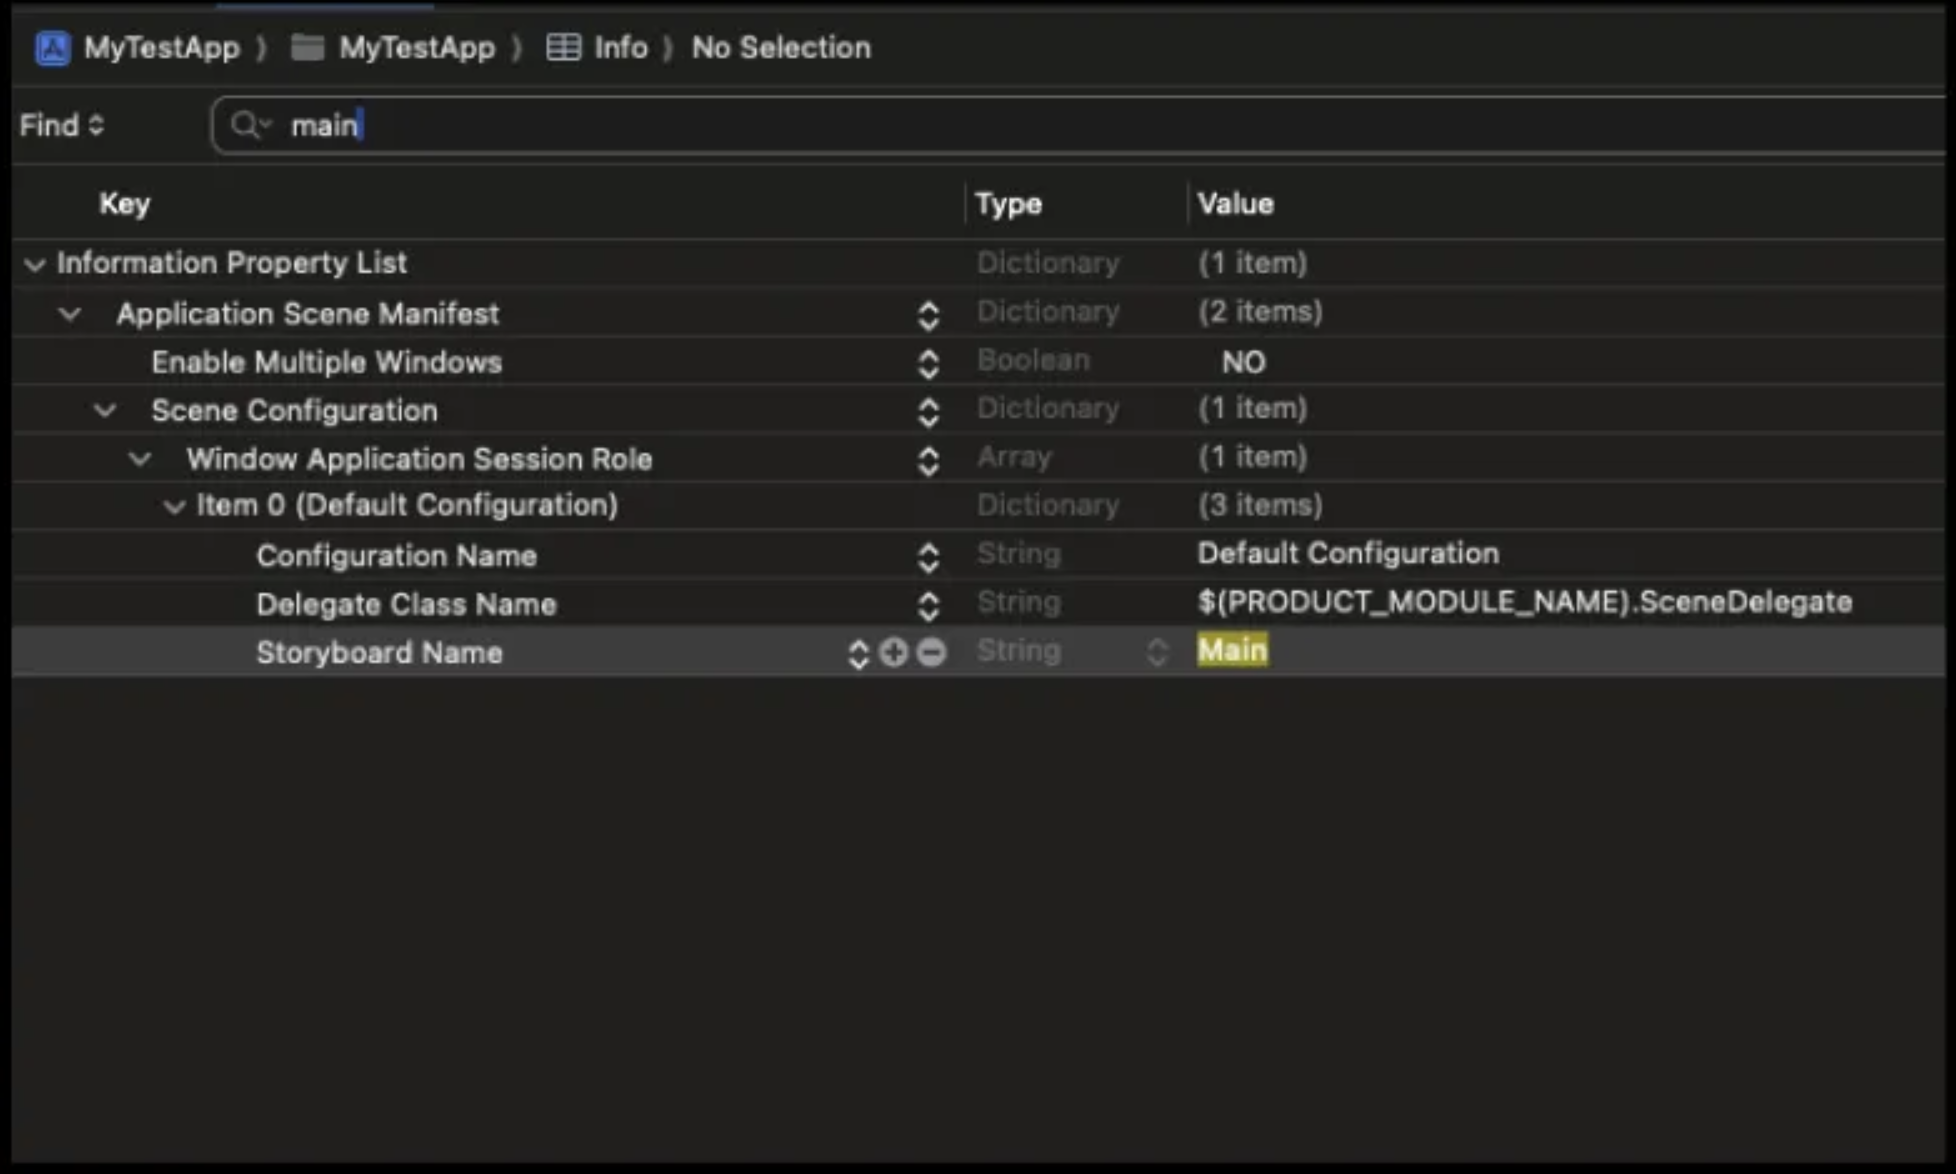
Task: Click the Default Configuration value
Action: [x=1348, y=553]
